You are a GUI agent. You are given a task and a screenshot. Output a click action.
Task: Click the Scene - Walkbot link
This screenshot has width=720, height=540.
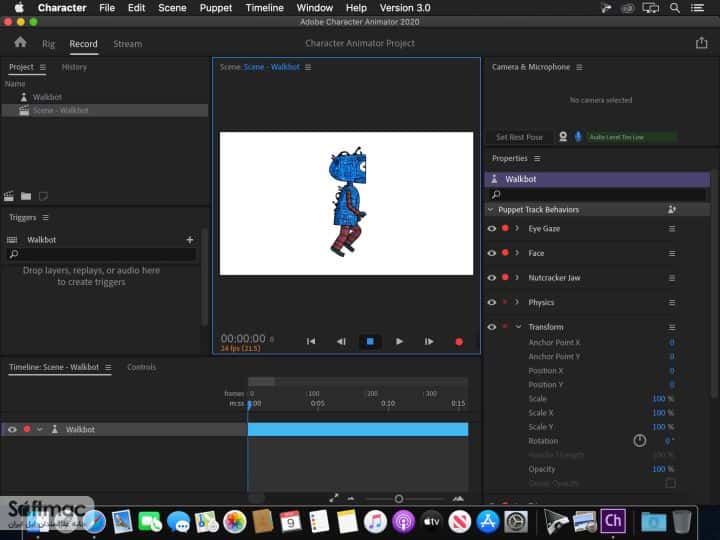coord(271,67)
